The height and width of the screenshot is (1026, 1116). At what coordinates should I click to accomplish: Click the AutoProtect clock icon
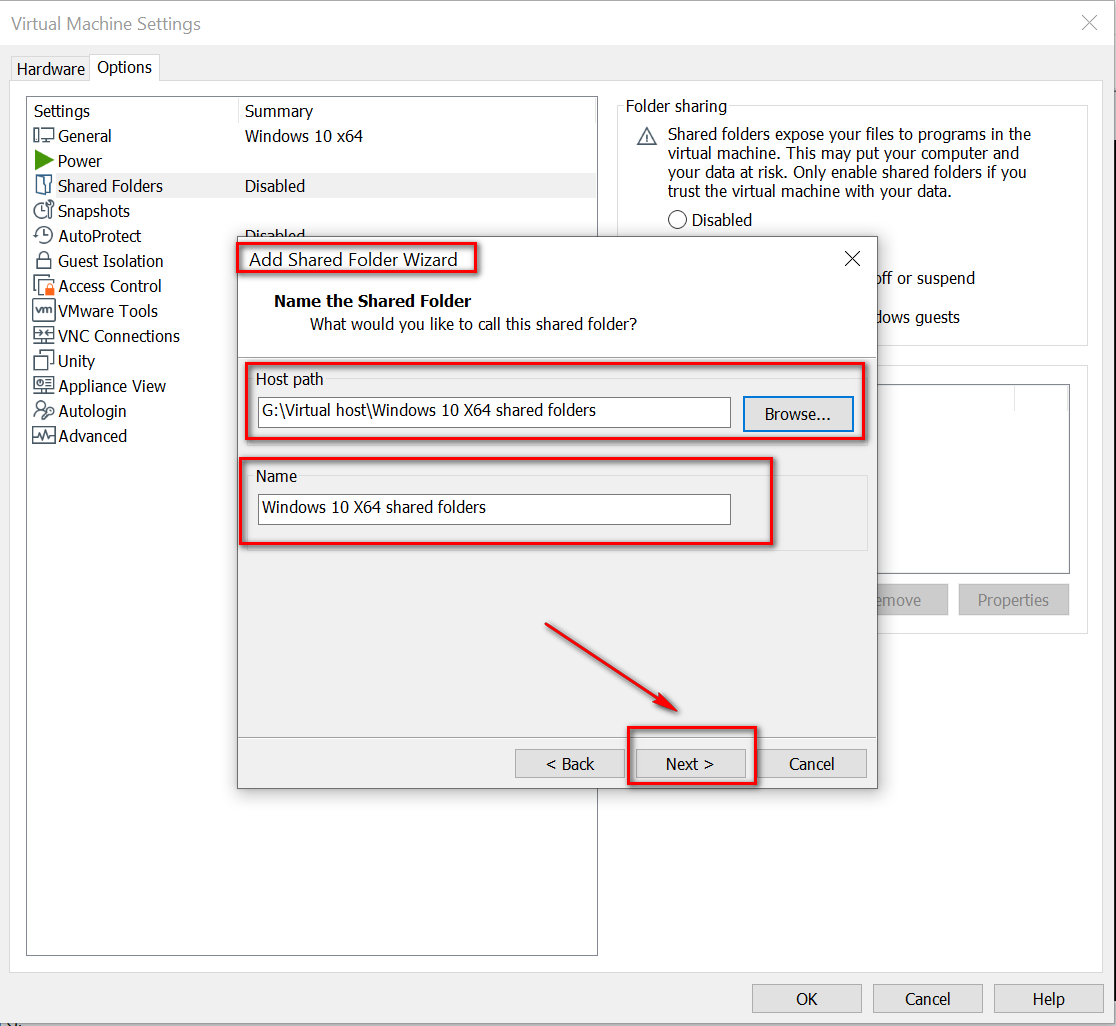tap(43, 235)
